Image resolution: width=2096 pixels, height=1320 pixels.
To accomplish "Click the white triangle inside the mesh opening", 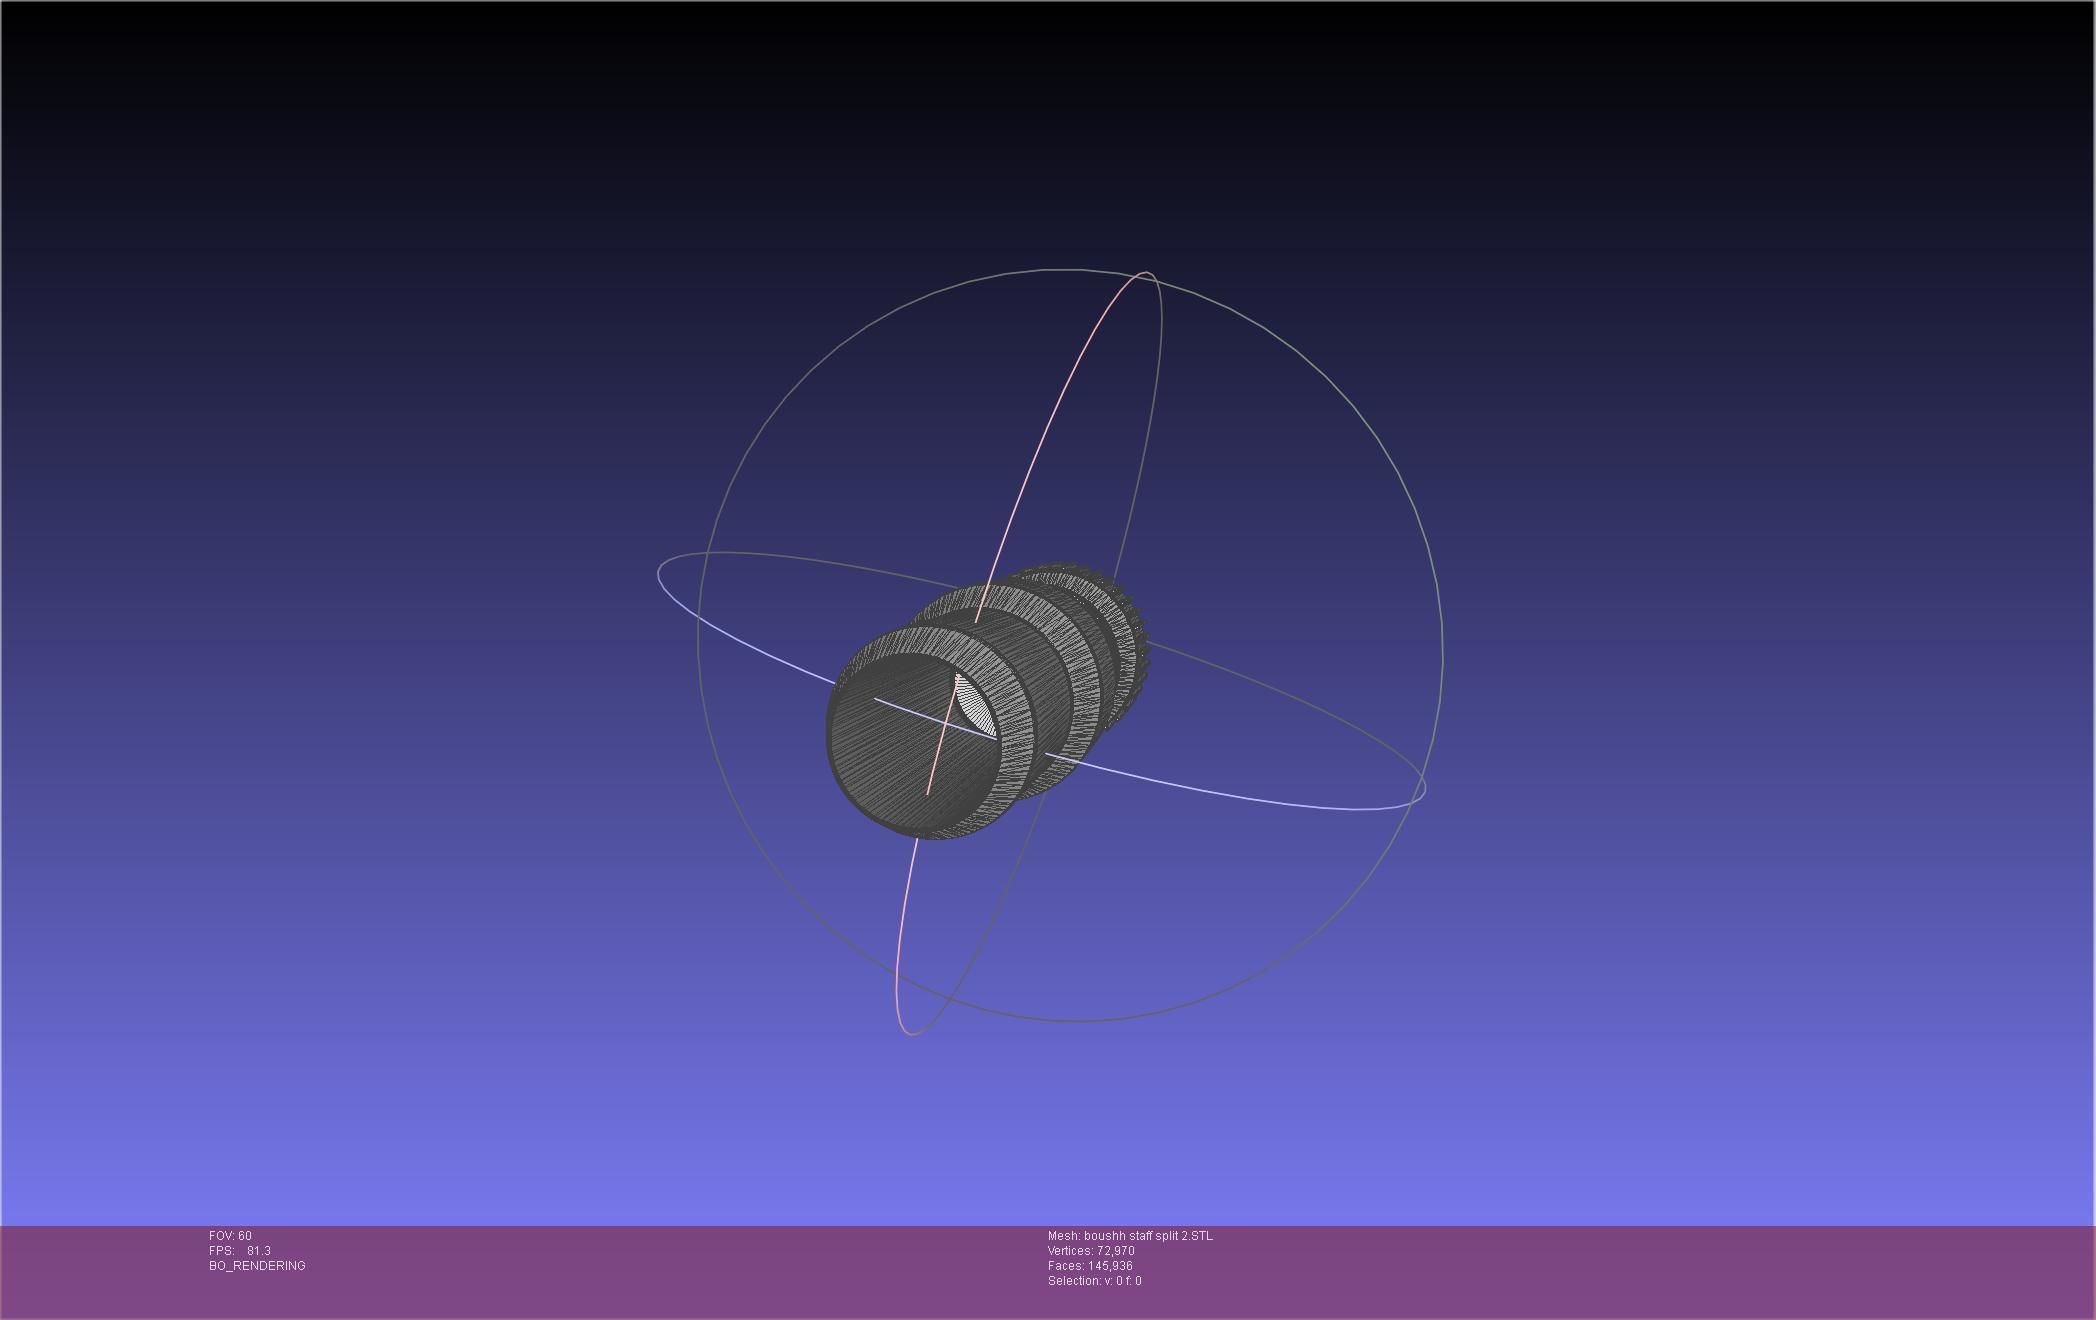I will click(972, 705).
